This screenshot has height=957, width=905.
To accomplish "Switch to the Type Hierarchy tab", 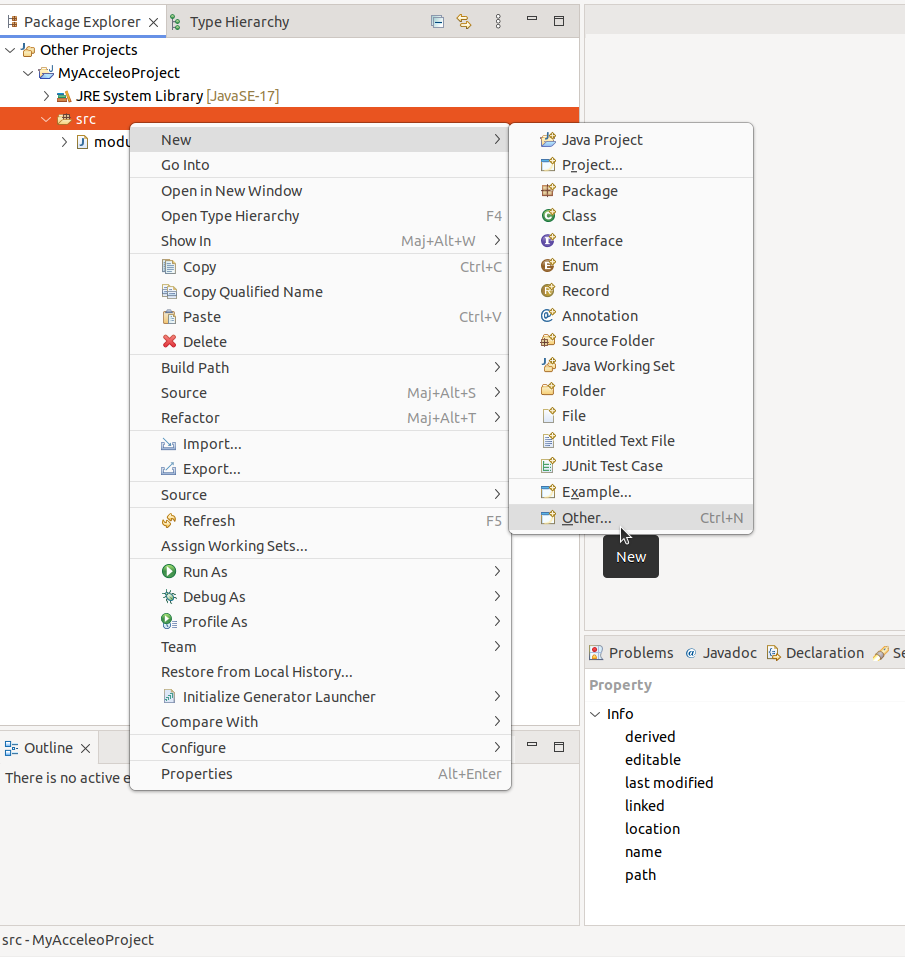I will pyautogui.click(x=238, y=22).
